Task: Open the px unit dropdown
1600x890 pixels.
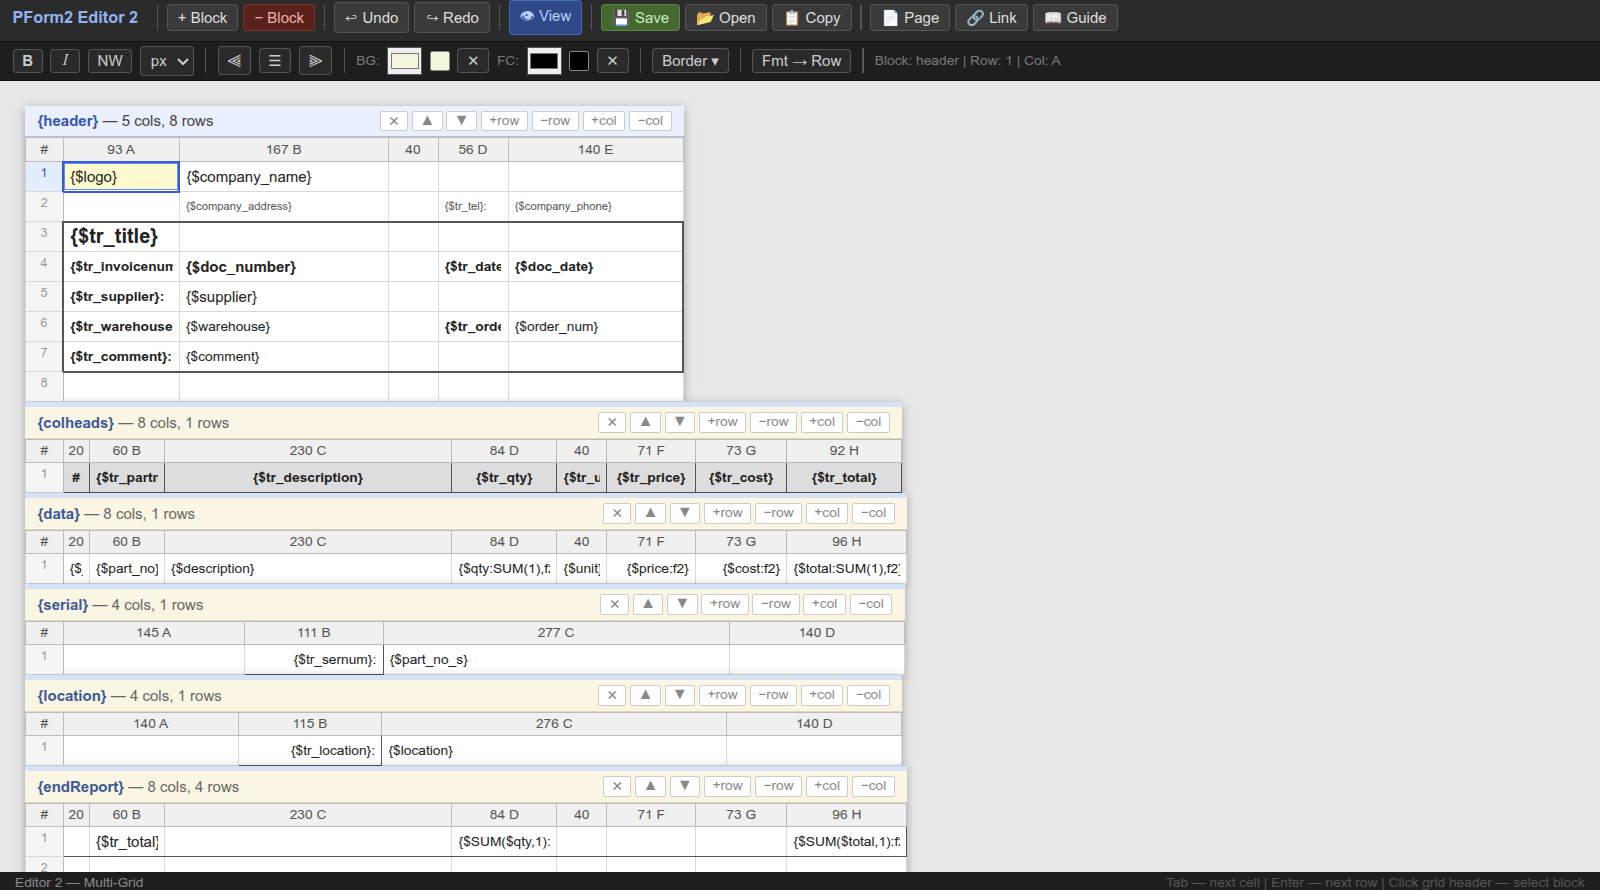Action: [x=167, y=61]
